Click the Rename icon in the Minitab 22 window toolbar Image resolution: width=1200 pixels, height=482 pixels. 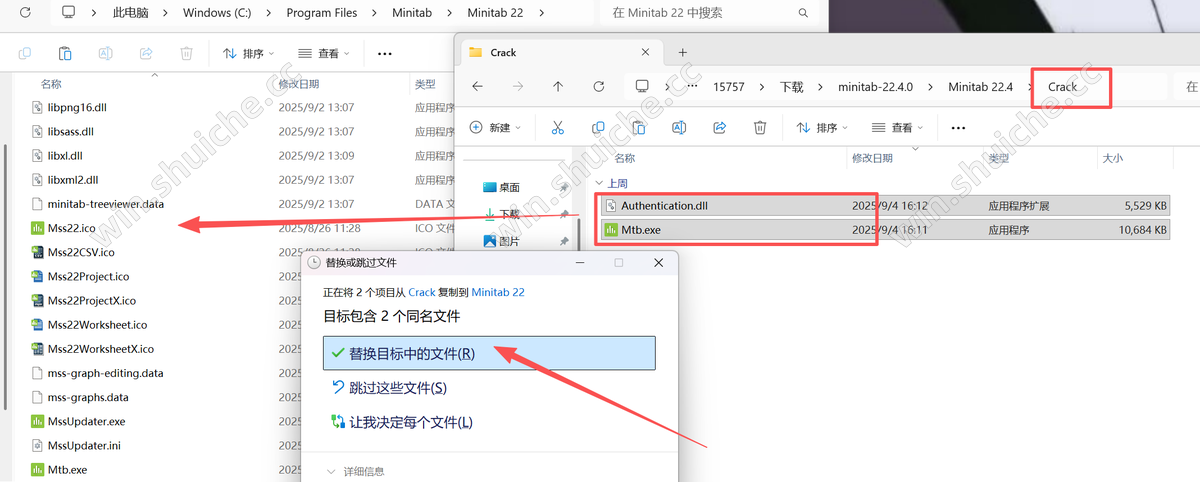click(105, 53)
